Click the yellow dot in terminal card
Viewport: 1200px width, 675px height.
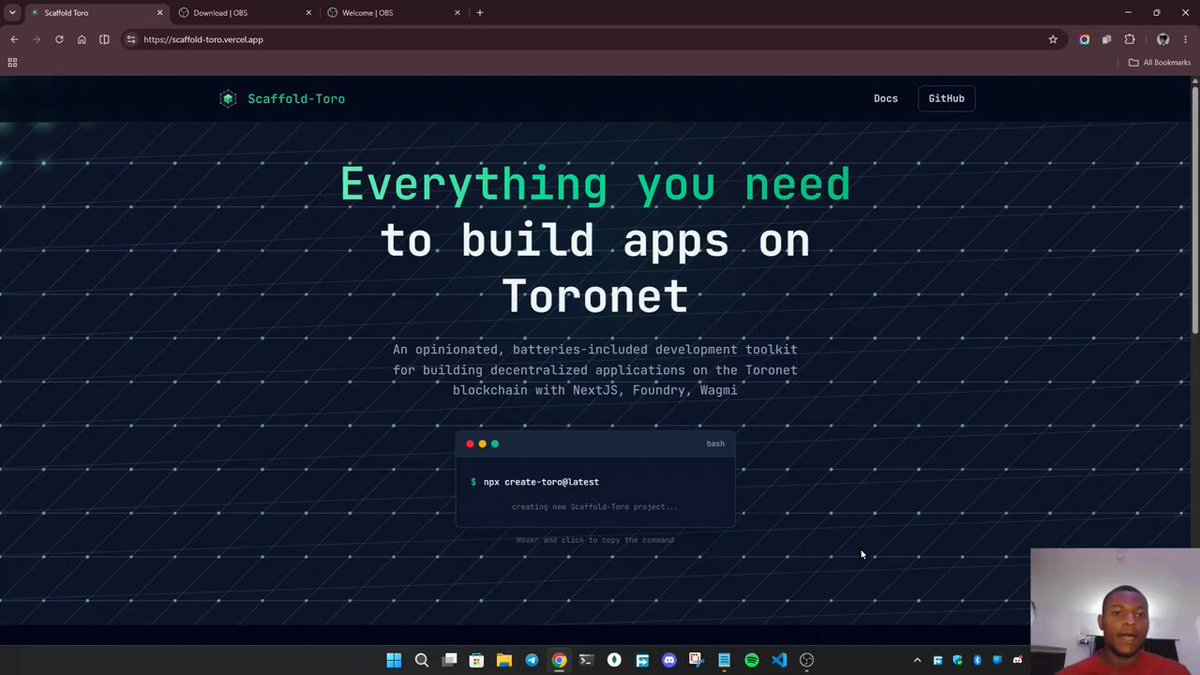tap(482, 444)
